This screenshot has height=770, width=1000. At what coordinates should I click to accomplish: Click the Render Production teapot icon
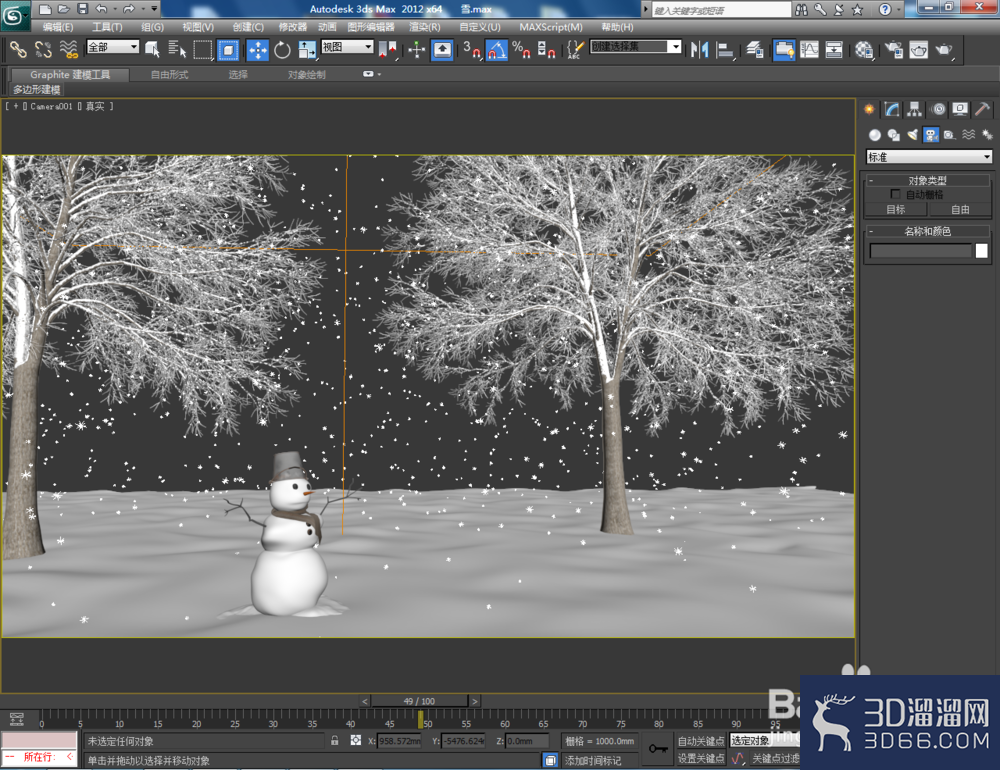(944, 50)
